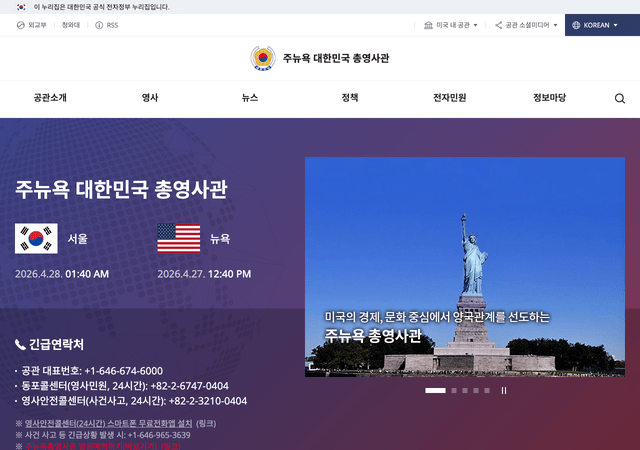
Task: Click the New York time 12:40 PM text
Action: [230, 274]
